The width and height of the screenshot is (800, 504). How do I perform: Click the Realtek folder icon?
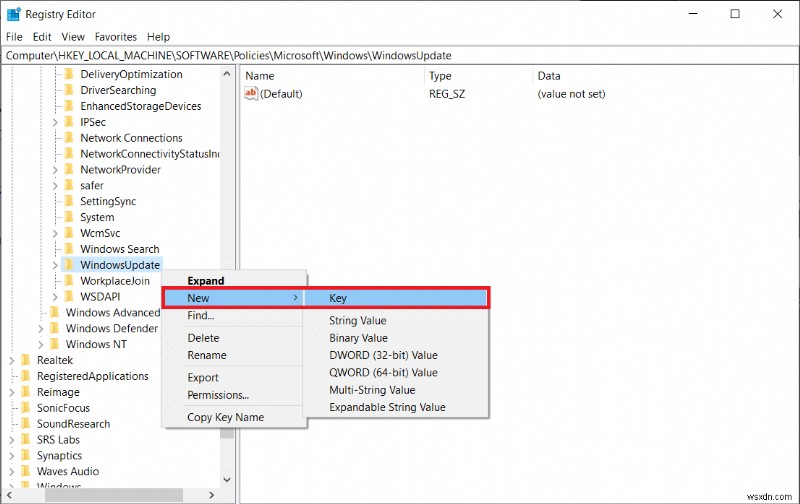(26, 360)
